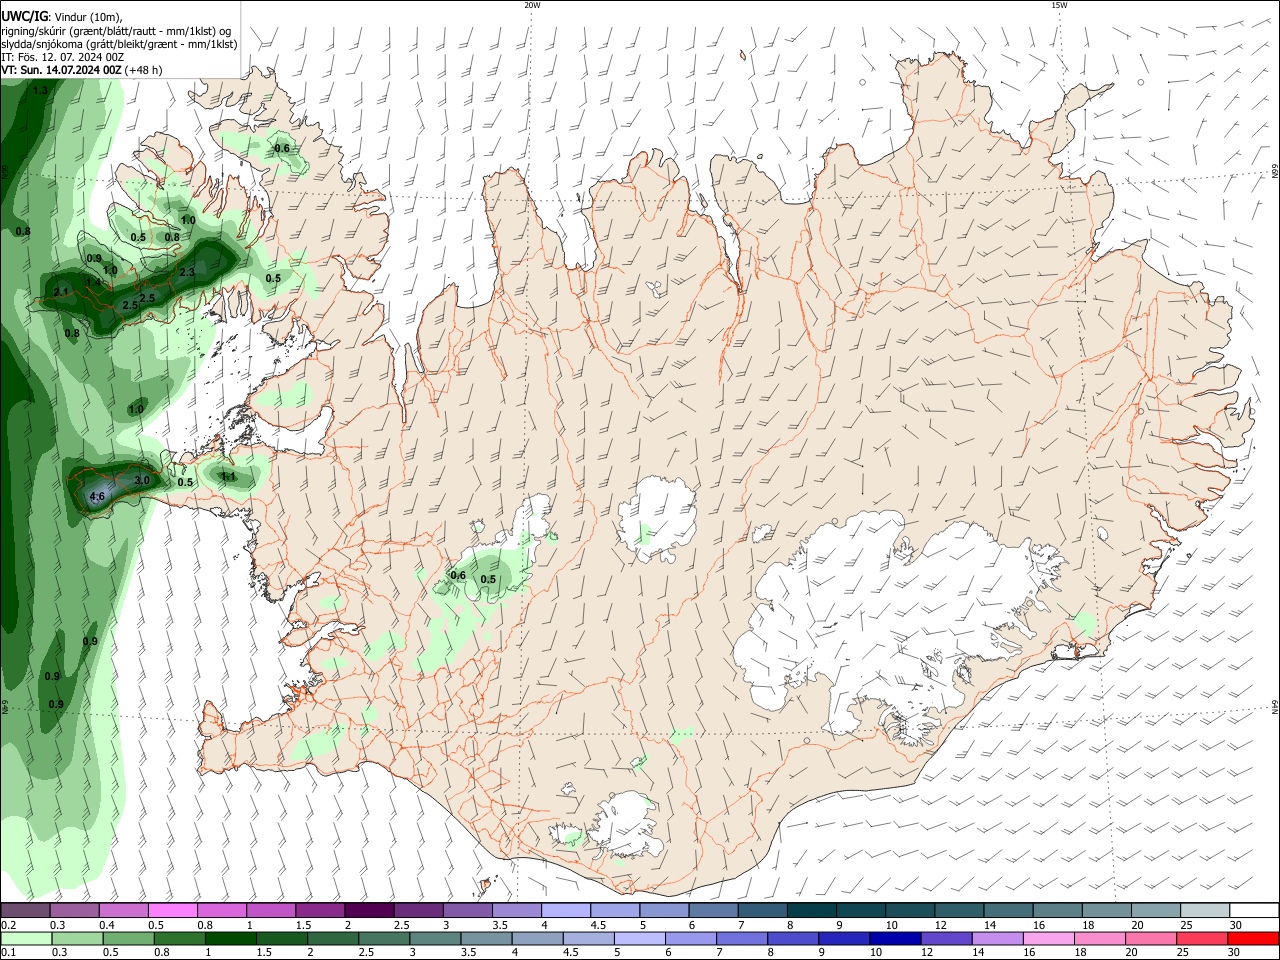Click the 3.0 precipitation value on the map

(142, 481)
